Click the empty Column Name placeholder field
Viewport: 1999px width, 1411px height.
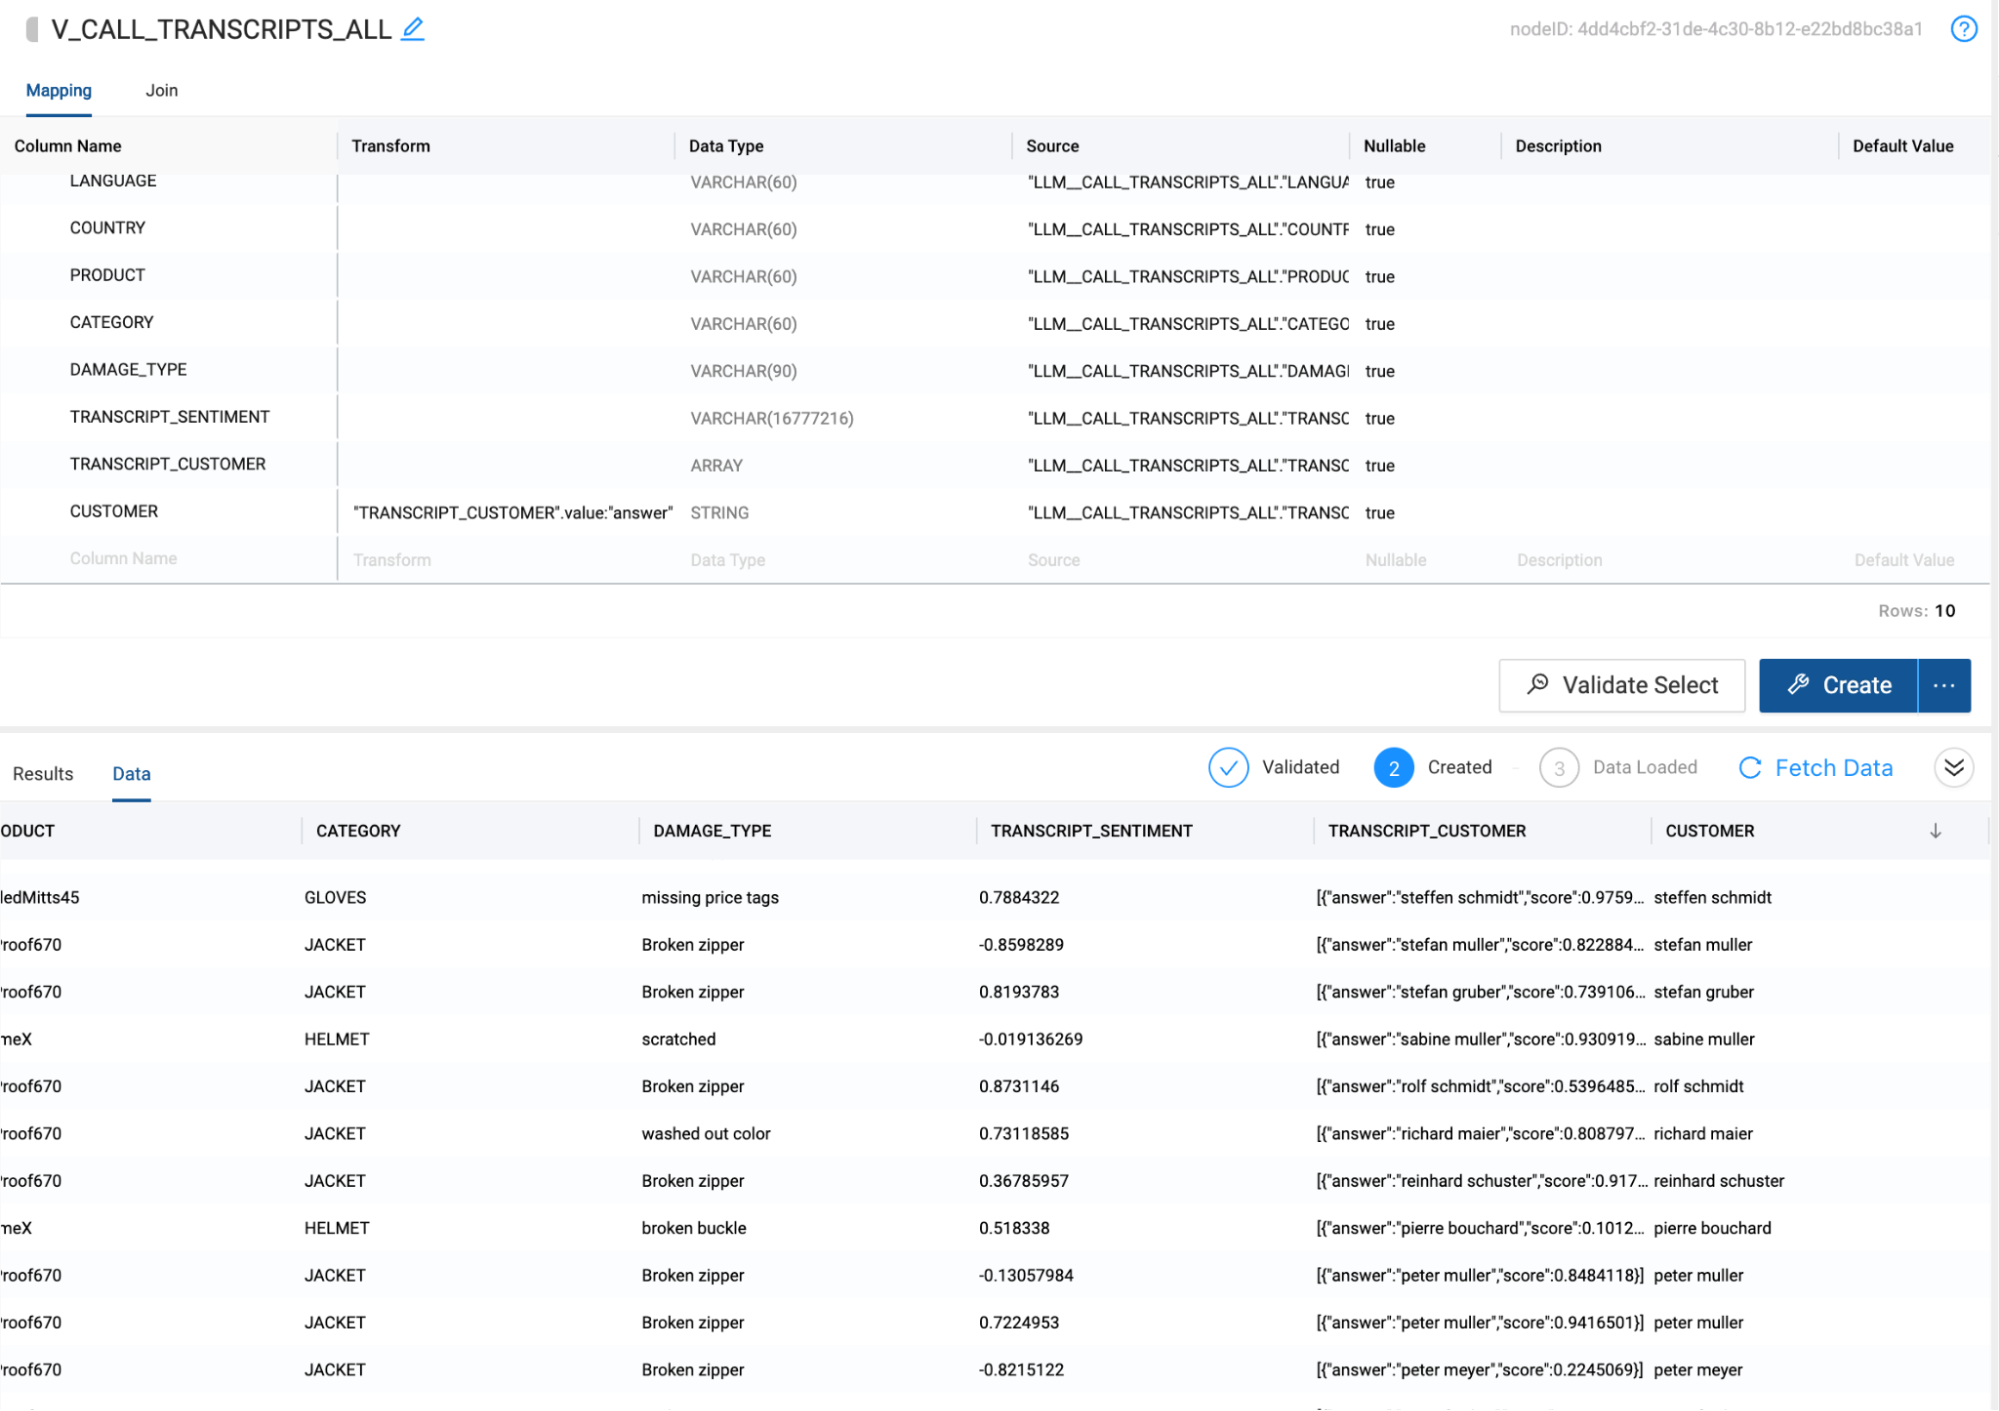(123, 559)
